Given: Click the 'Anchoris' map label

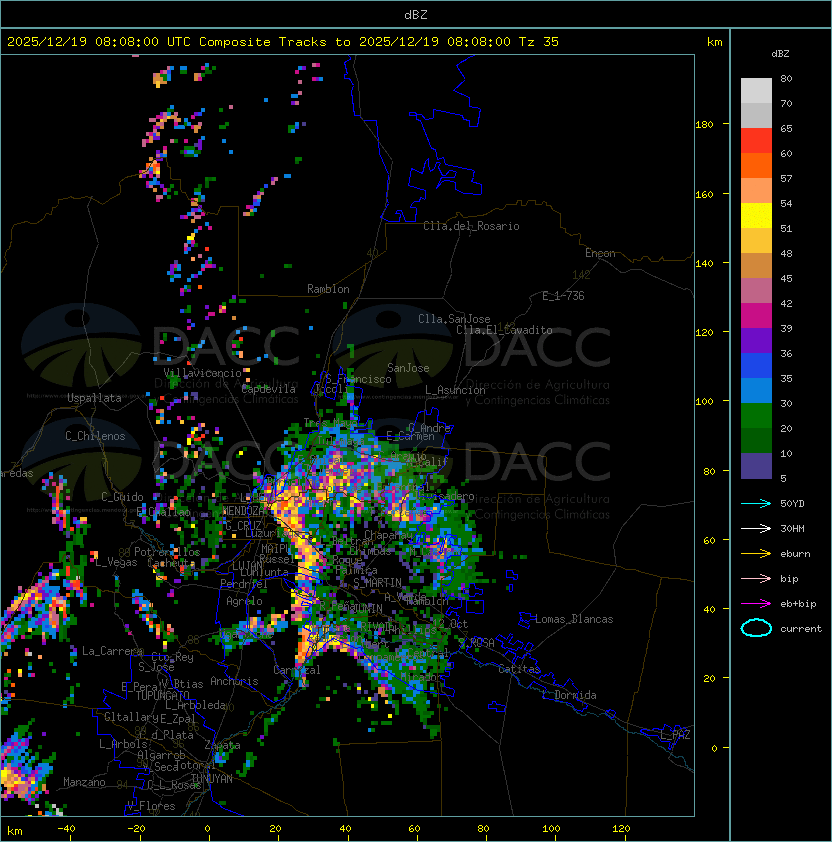Looking at the screenshot, I should point(234,681).
